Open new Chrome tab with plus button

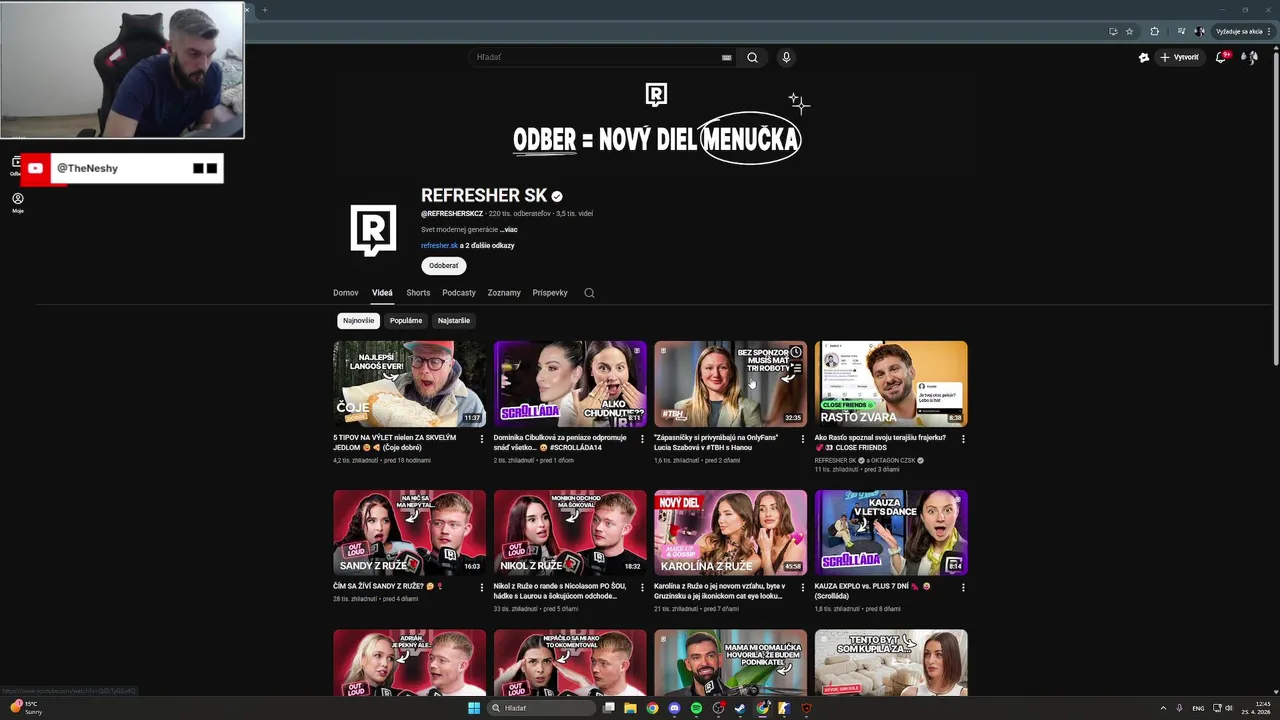pyautogui.click(x=265, y=10)
